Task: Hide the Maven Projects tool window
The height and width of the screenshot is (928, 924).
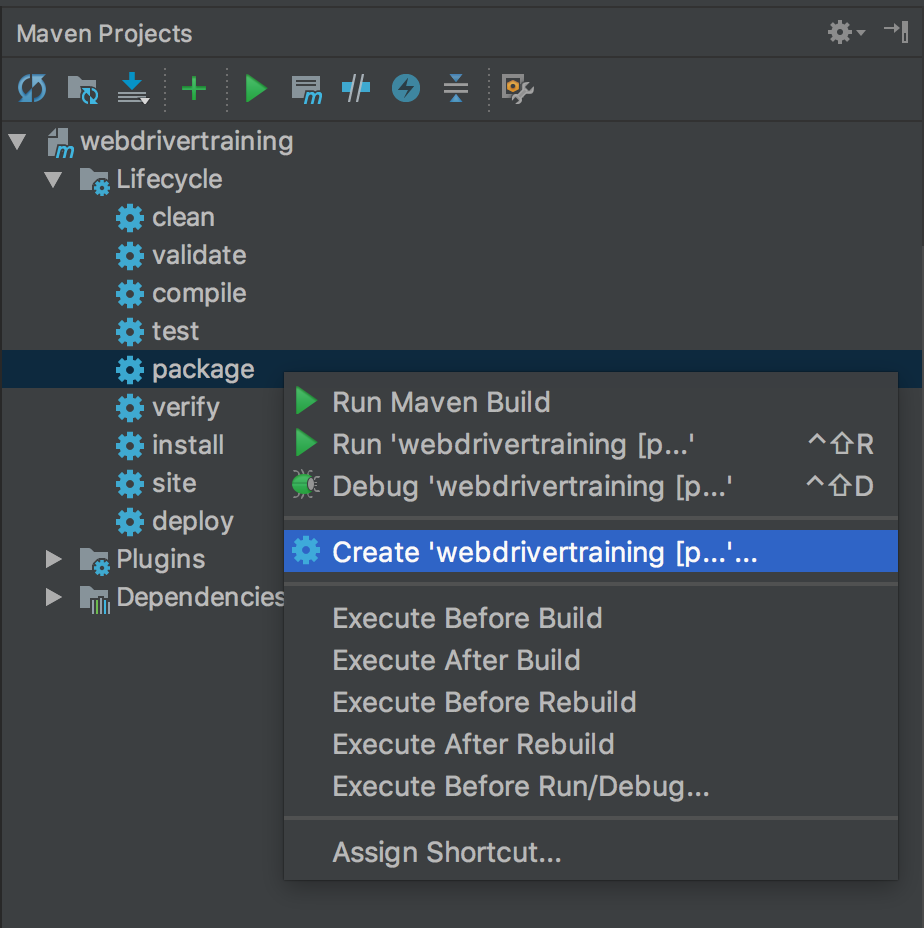Action: click(895, 32)
